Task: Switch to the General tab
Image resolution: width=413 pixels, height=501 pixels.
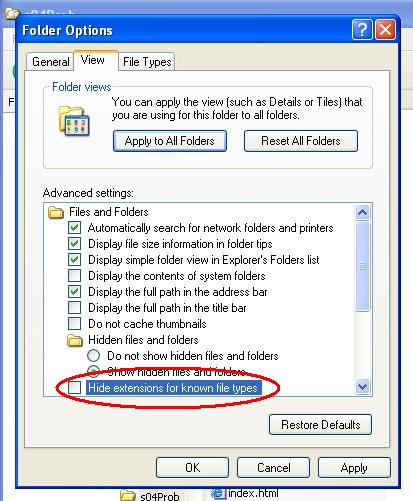Action: (51, 62)
